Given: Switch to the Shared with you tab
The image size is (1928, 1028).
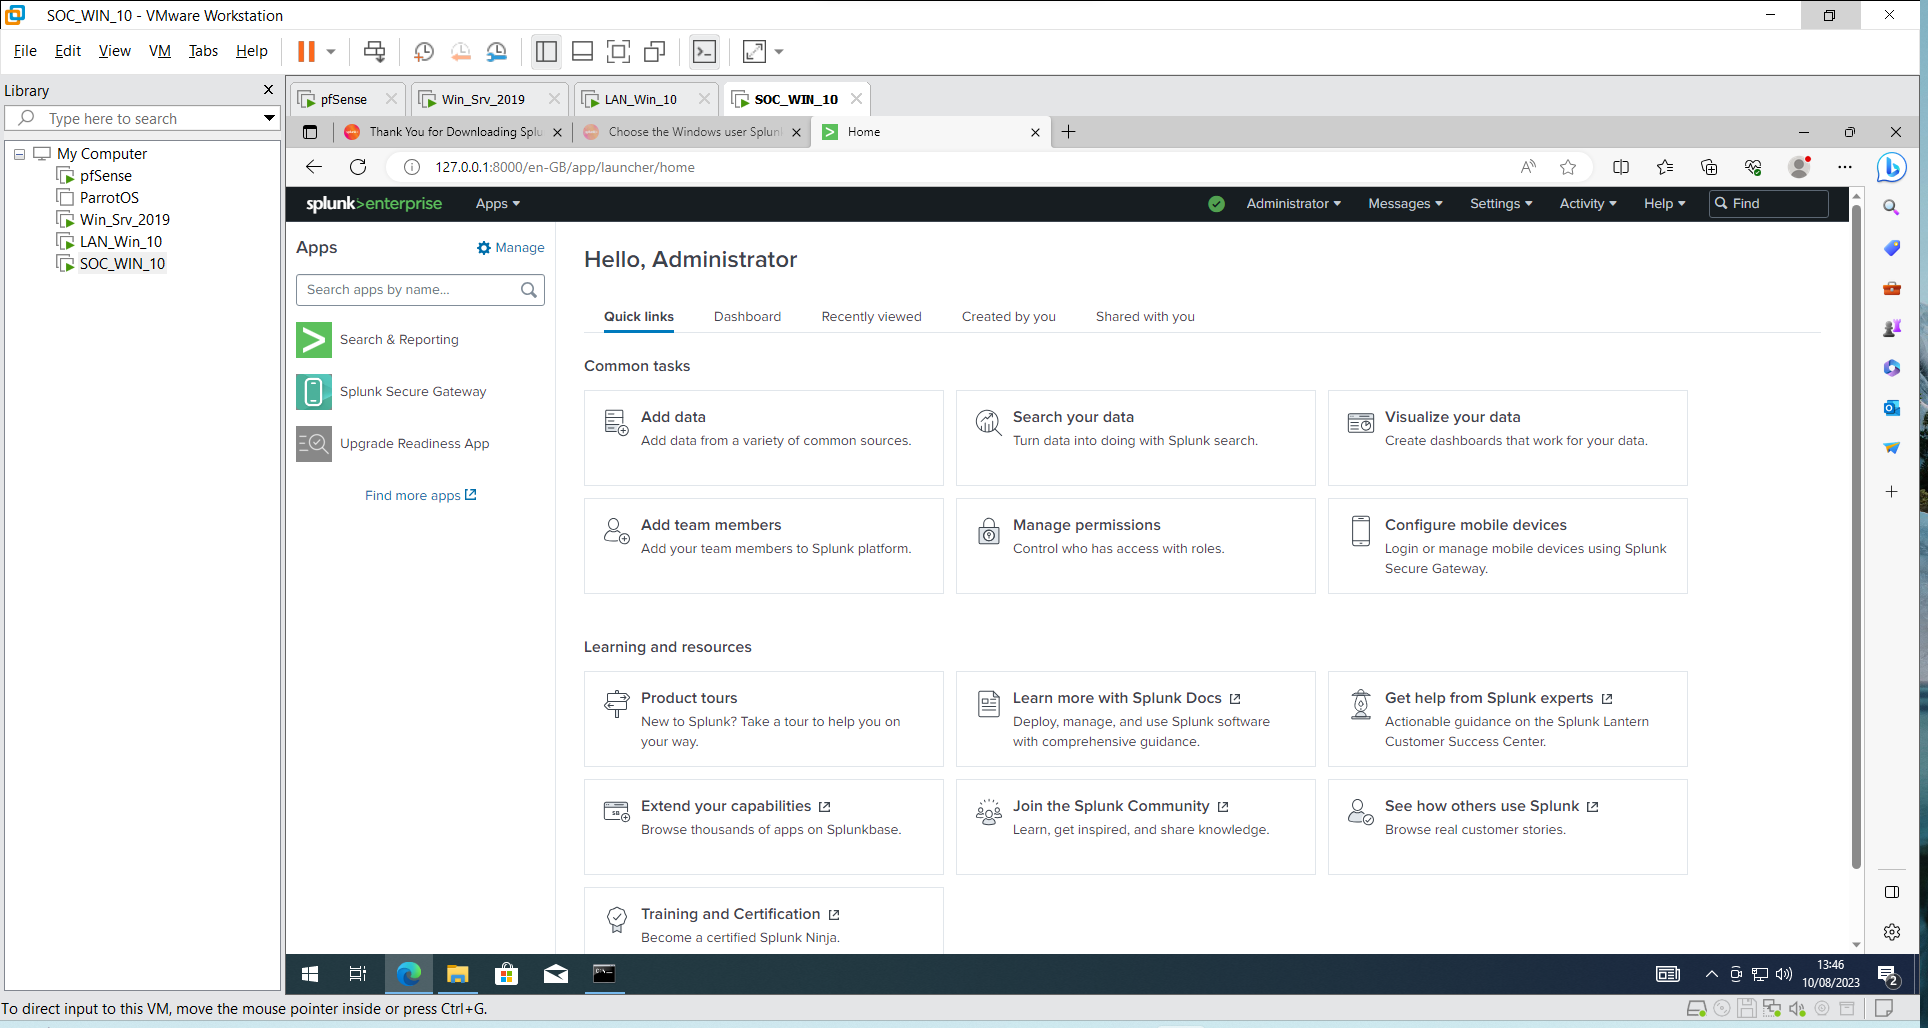Looking at the screenshot, I should pos(1145,317).
